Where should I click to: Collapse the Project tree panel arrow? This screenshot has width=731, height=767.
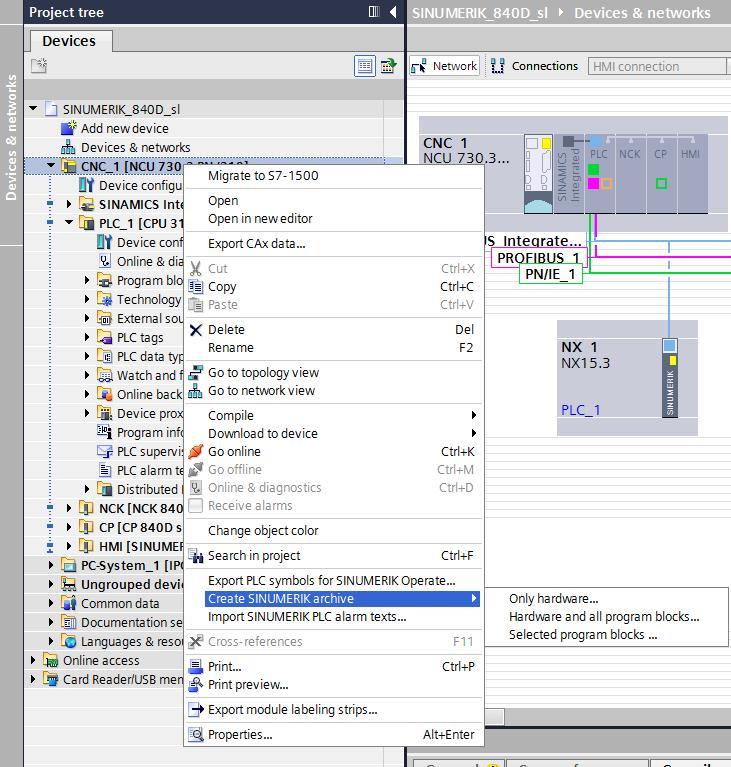pyautogui.click(x=393, y=12)
